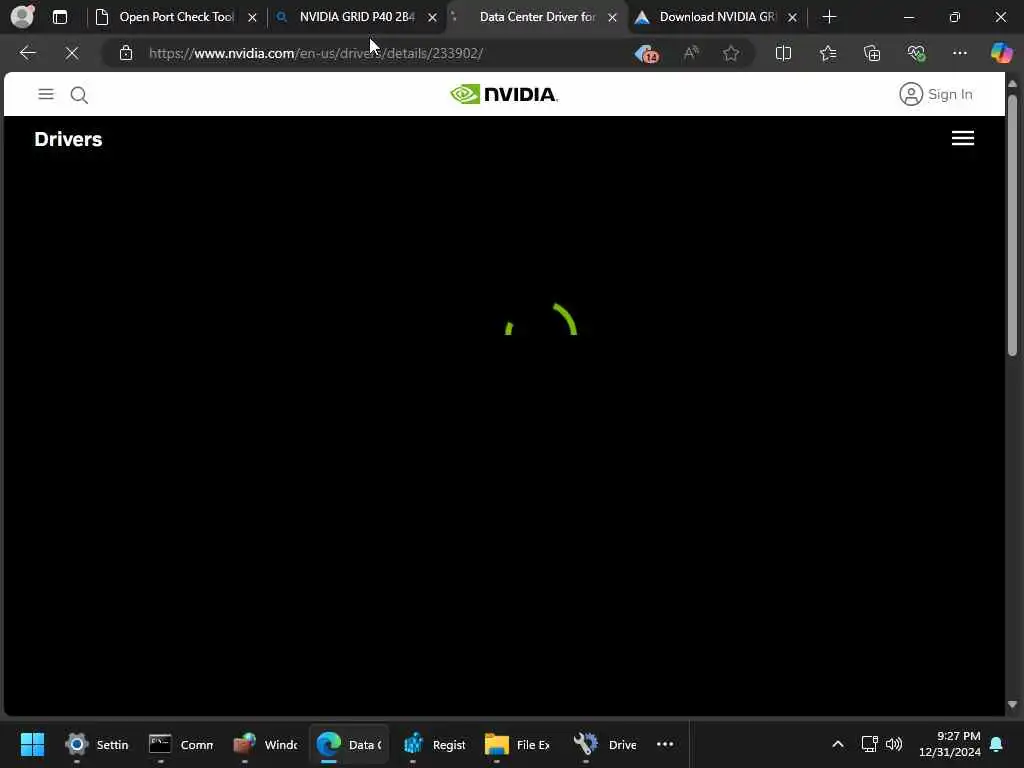Activate Read aloud icon

pos(690,53)
